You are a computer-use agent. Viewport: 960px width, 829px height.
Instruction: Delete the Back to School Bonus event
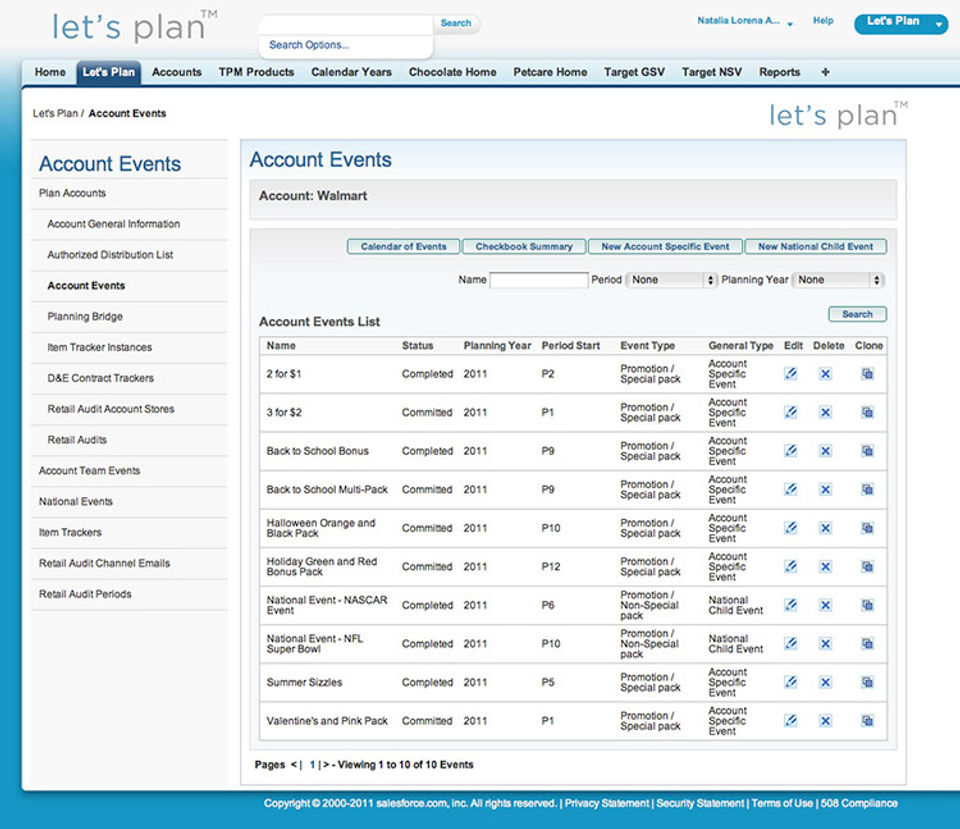click(x=825, y=451)
